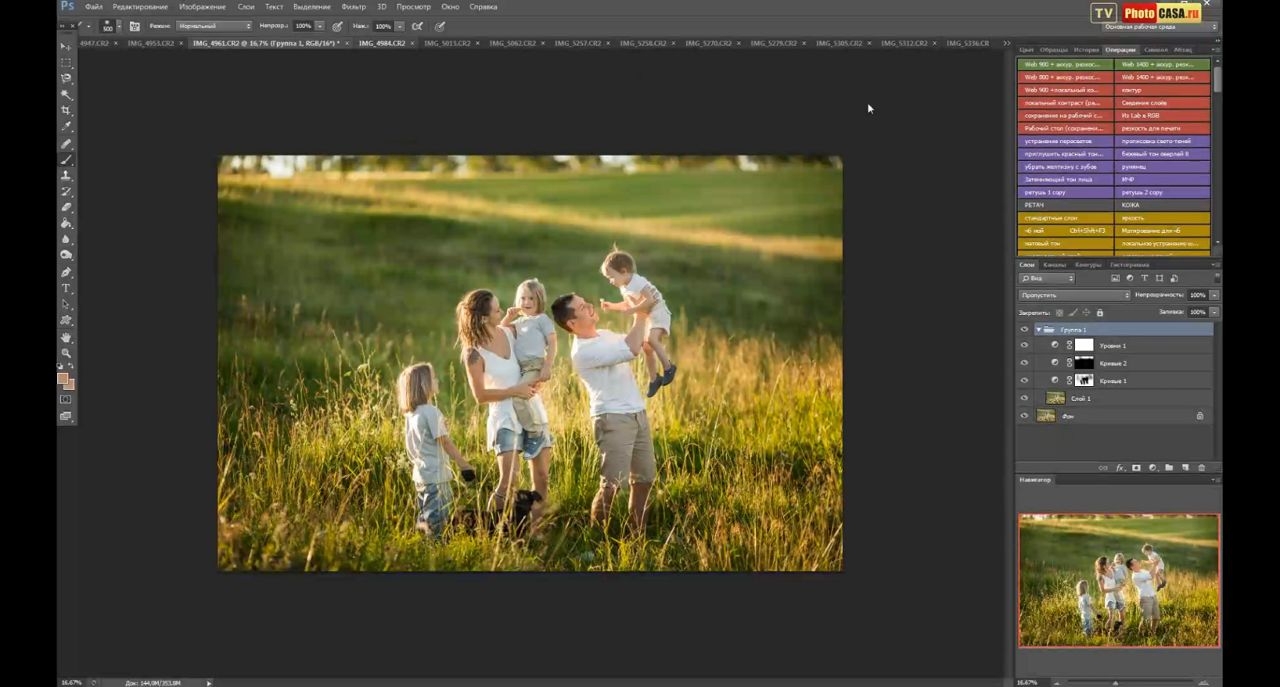1280x687 pixels.
Task: Toggle lock transparent pixels in Layers panel
Action: 1059,312
